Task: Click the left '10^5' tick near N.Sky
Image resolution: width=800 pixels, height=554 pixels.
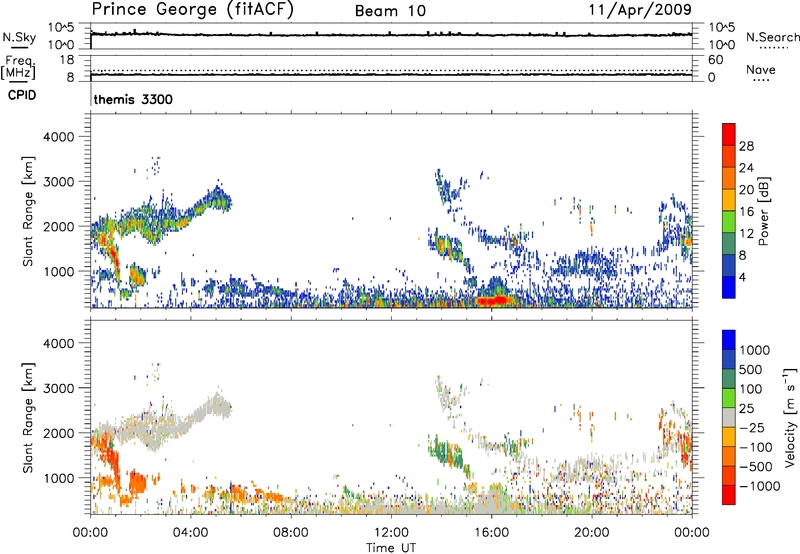Action: pyautogui.click(x=61, y=28)
